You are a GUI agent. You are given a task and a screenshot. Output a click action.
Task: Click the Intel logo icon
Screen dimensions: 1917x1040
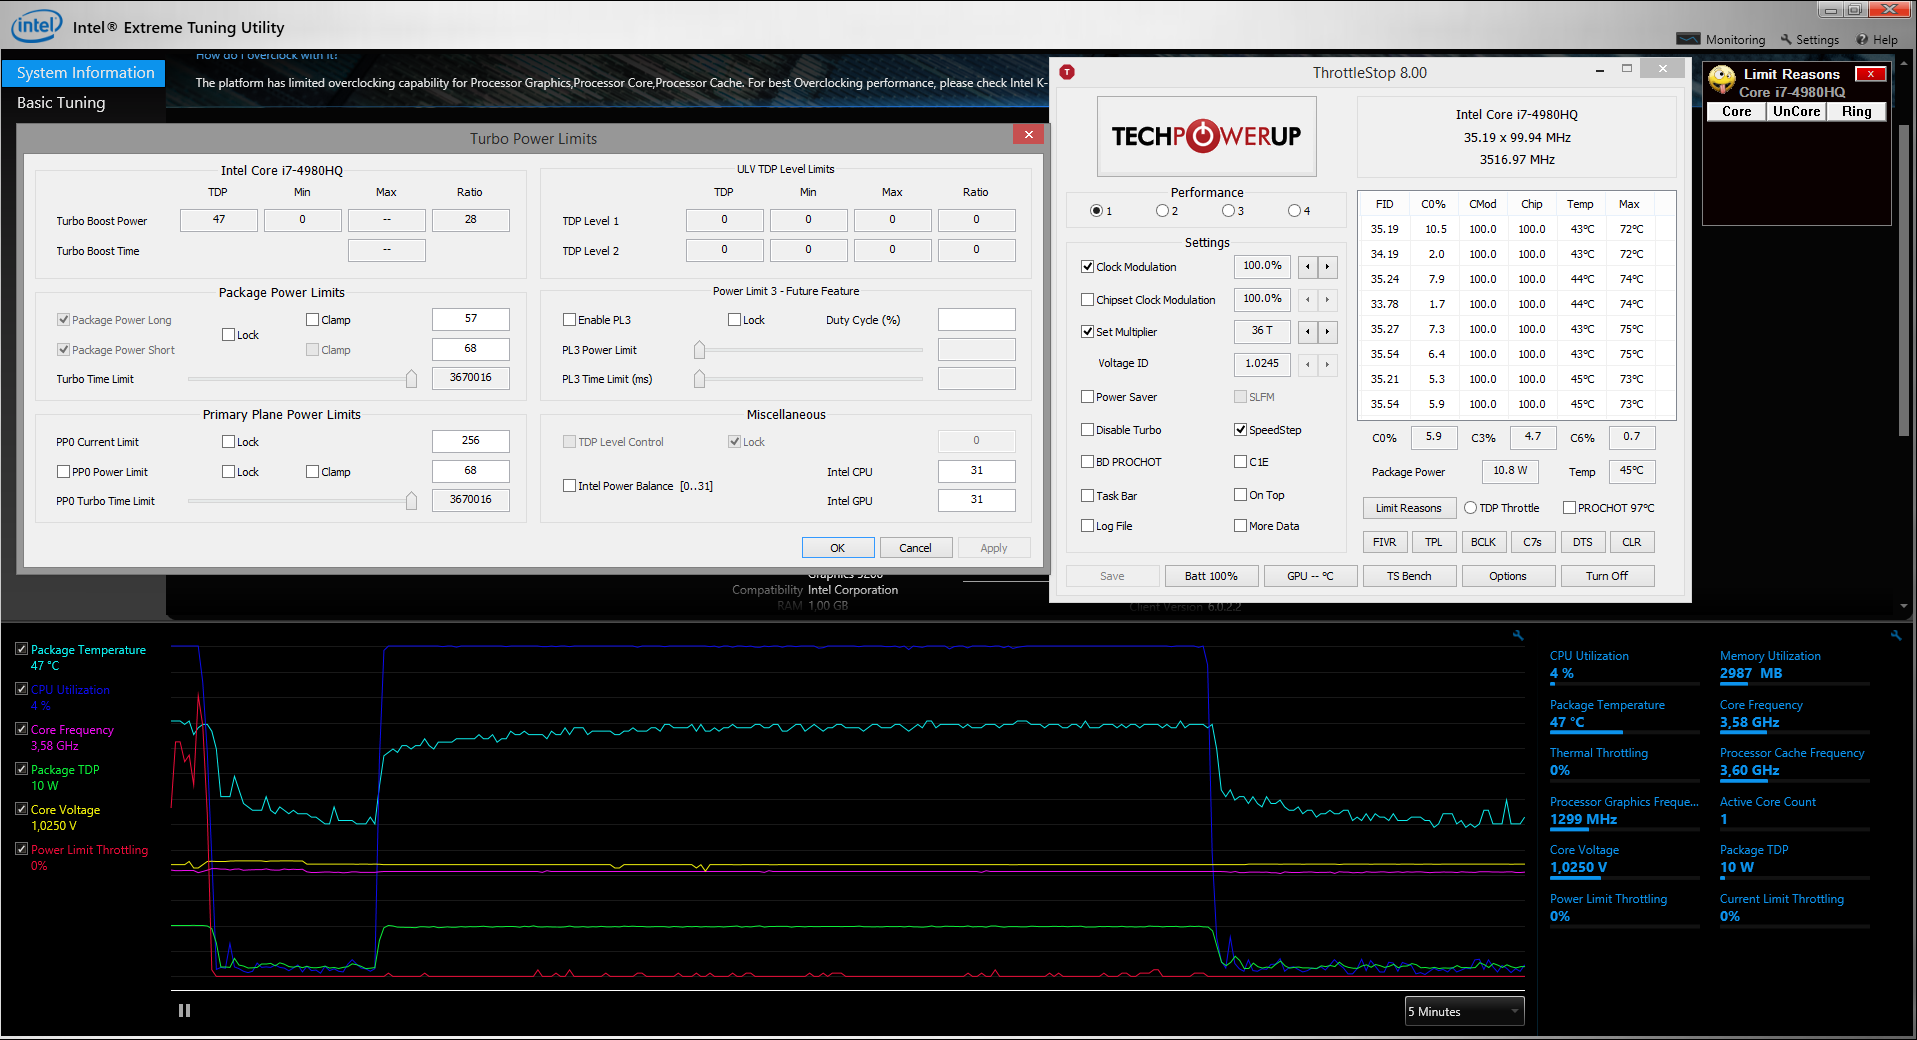[37, 26]
